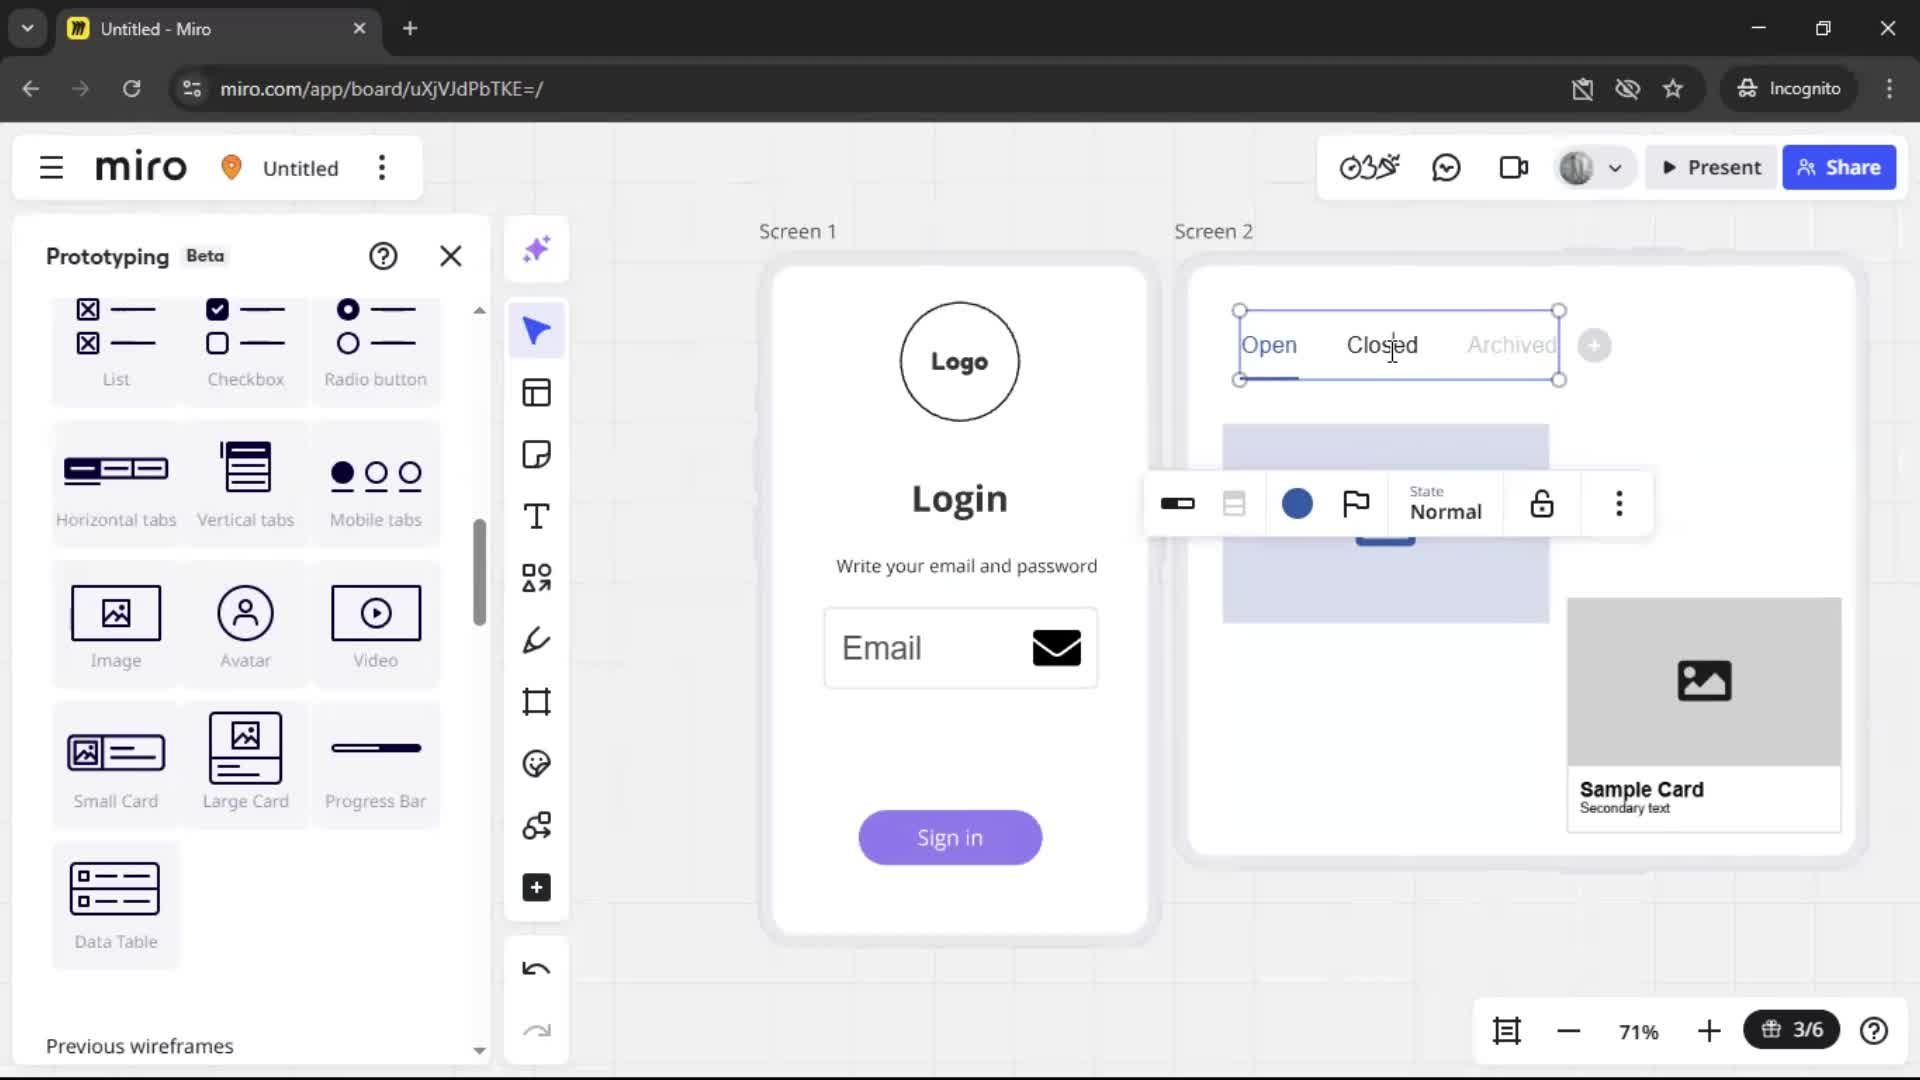Select the cursor select tool
Viewport: 1920px width, 1080px height.
[537, 331]
